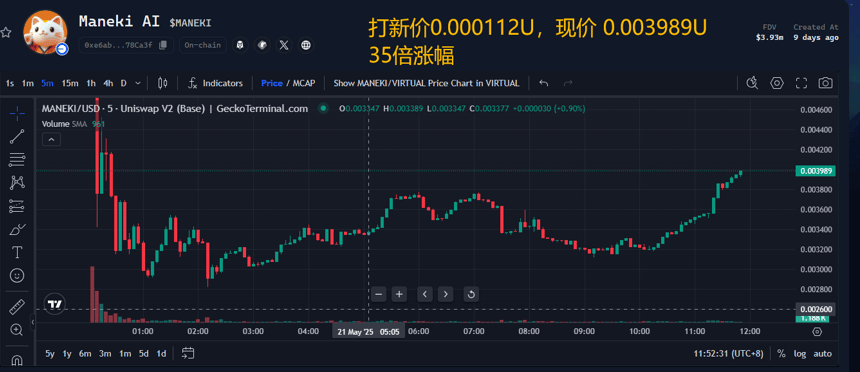Expand the timeframe dropdown arrow

[x=138, y=83]
